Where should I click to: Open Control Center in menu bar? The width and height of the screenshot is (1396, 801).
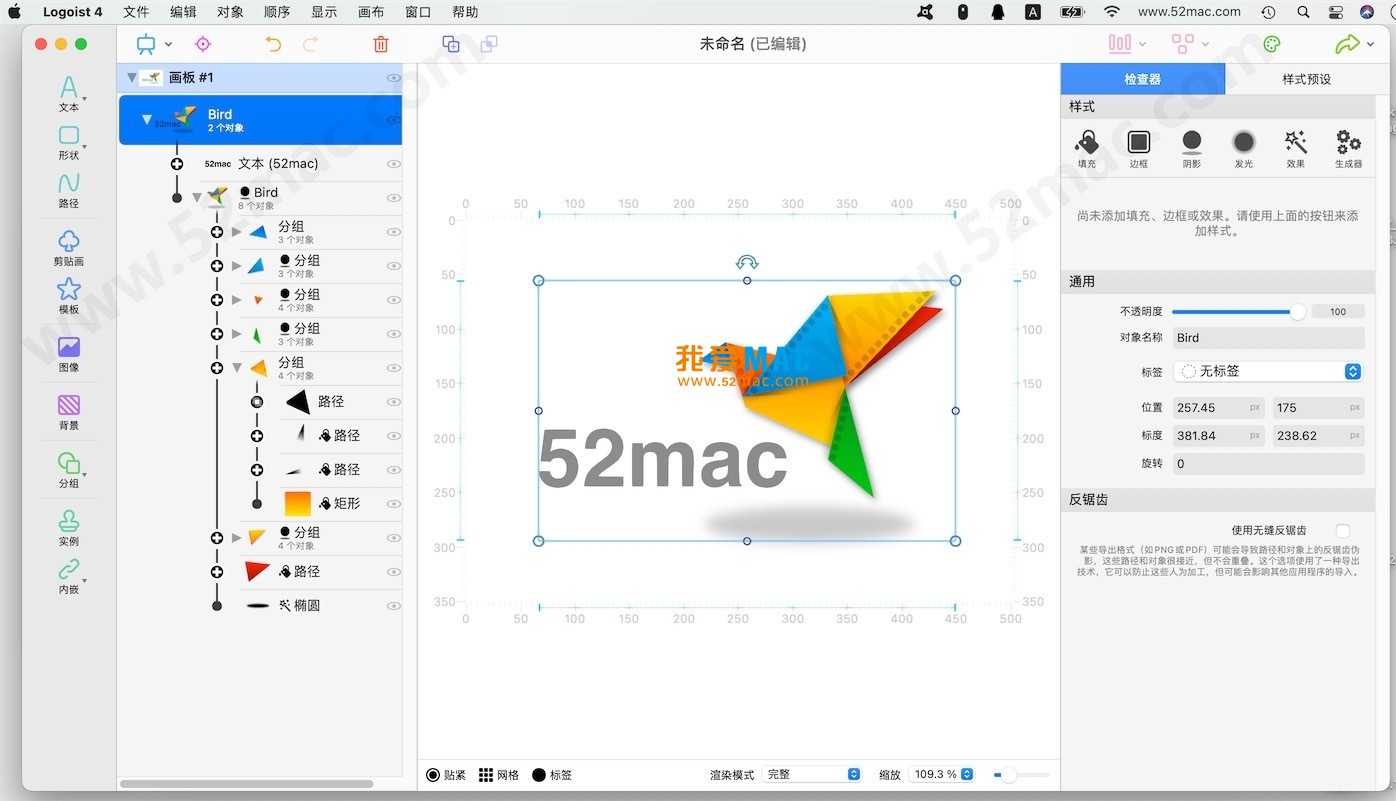point(1336,12)
